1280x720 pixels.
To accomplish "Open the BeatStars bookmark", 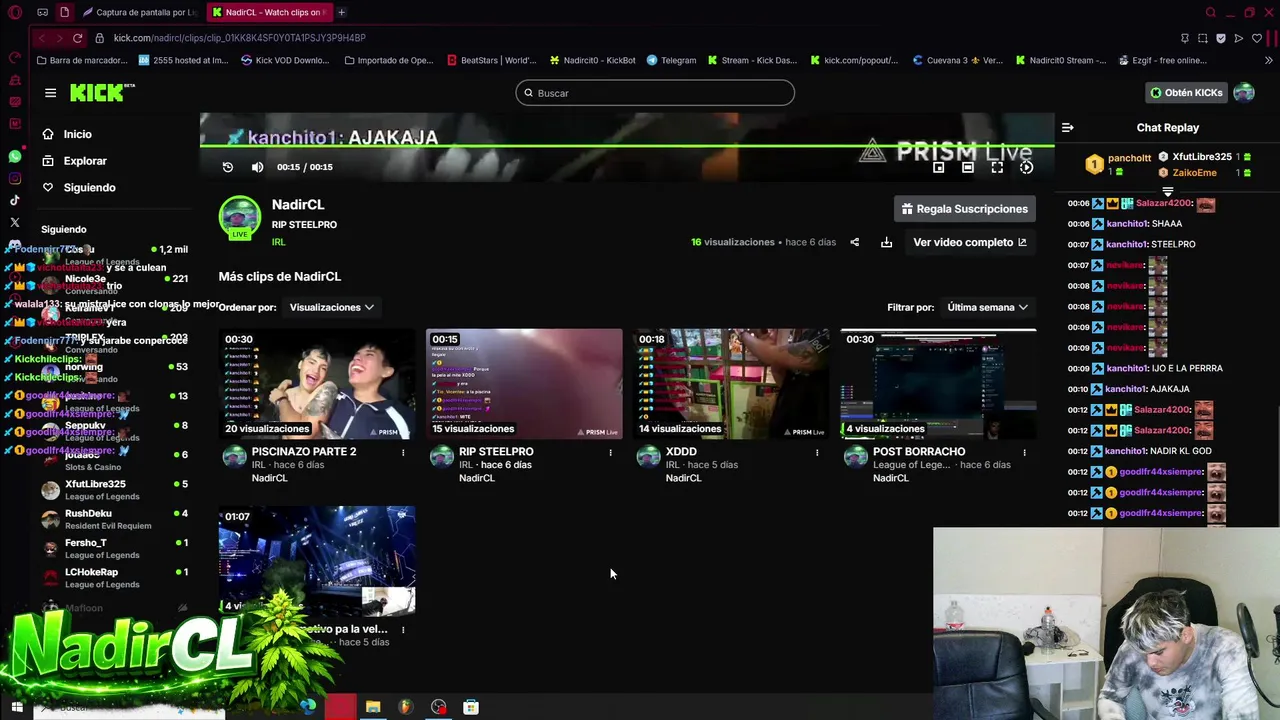I will click(x=491, y=60).
